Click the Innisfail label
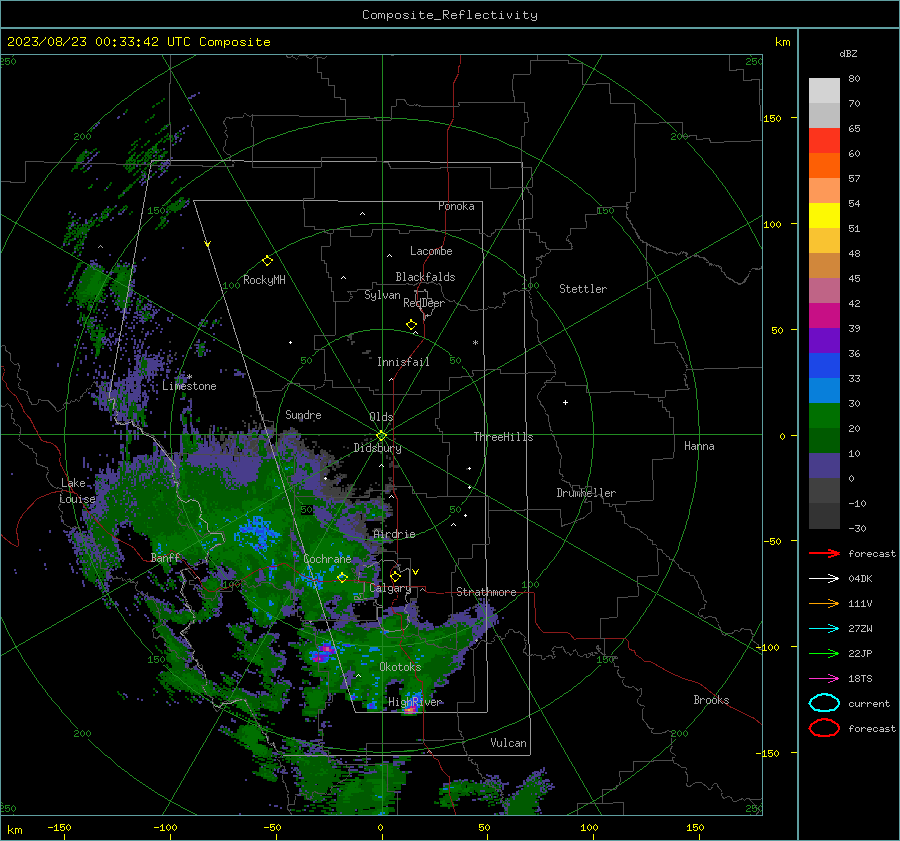Image resolution: width=900 pixels, height=841 pixels. point(403,362)
